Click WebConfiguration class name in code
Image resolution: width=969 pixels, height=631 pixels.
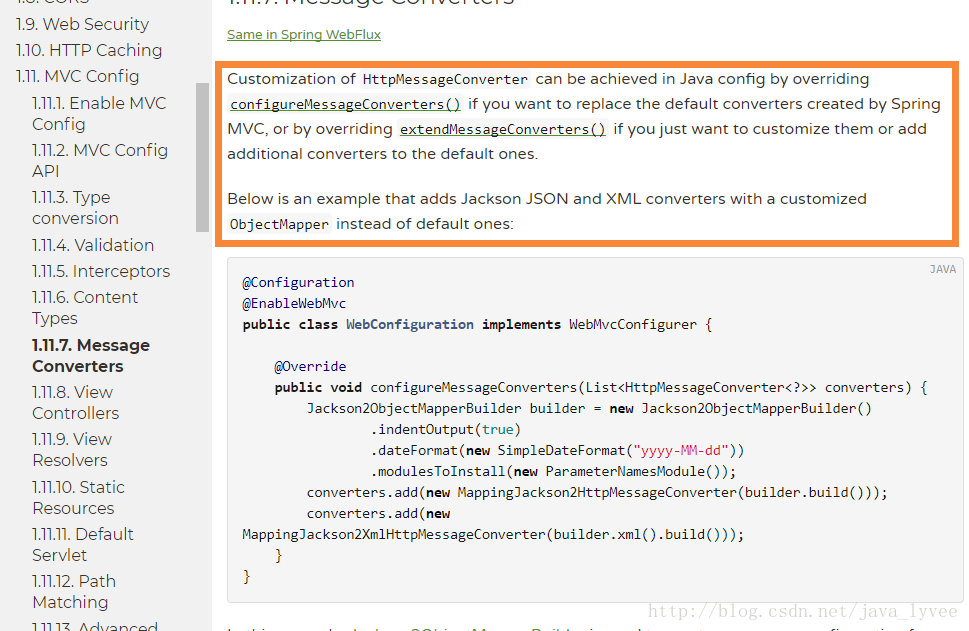[x=410, y=324]
